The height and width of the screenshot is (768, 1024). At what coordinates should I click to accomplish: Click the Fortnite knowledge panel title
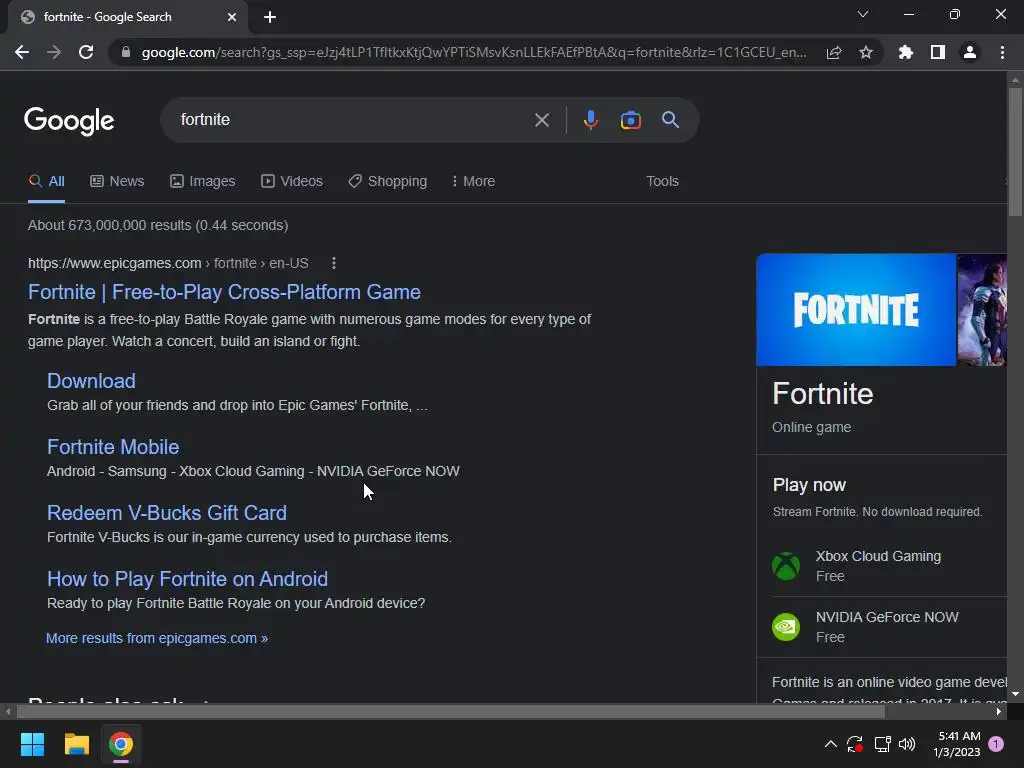[x=822, y=394]
